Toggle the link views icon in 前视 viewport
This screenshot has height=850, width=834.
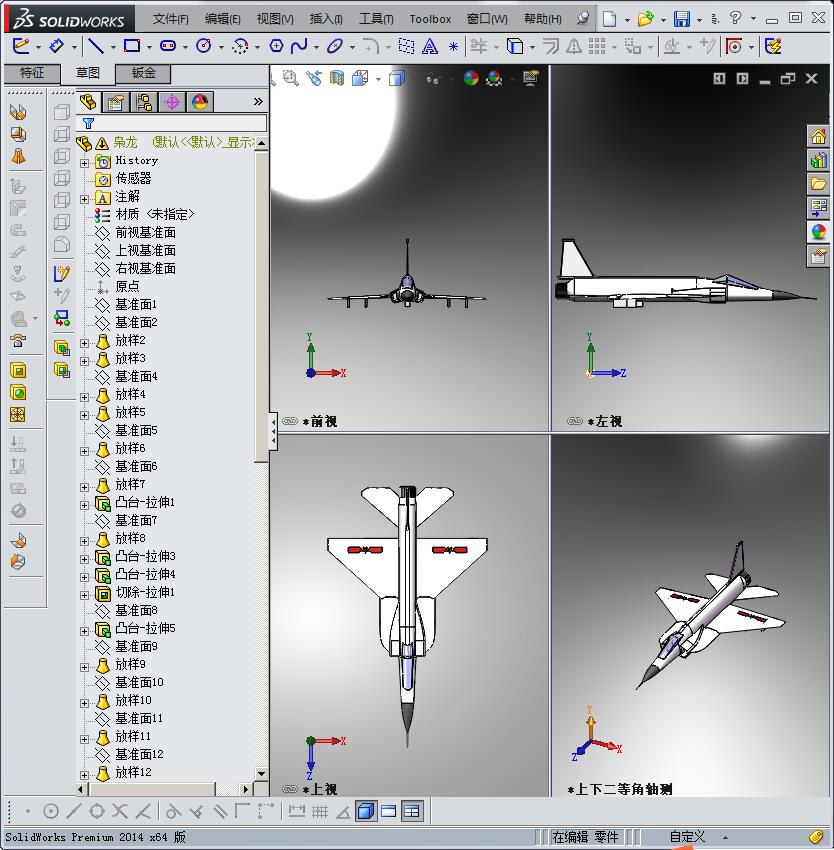290,421
